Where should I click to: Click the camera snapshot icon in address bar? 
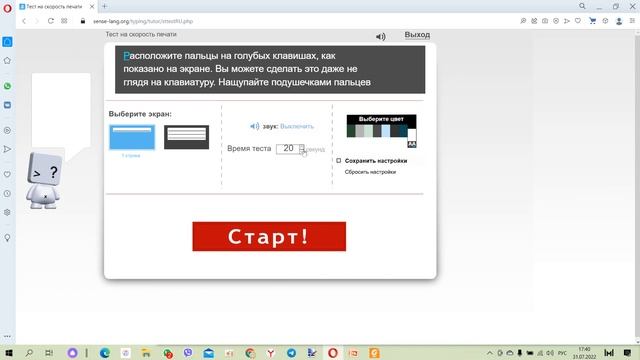[545, 21]
